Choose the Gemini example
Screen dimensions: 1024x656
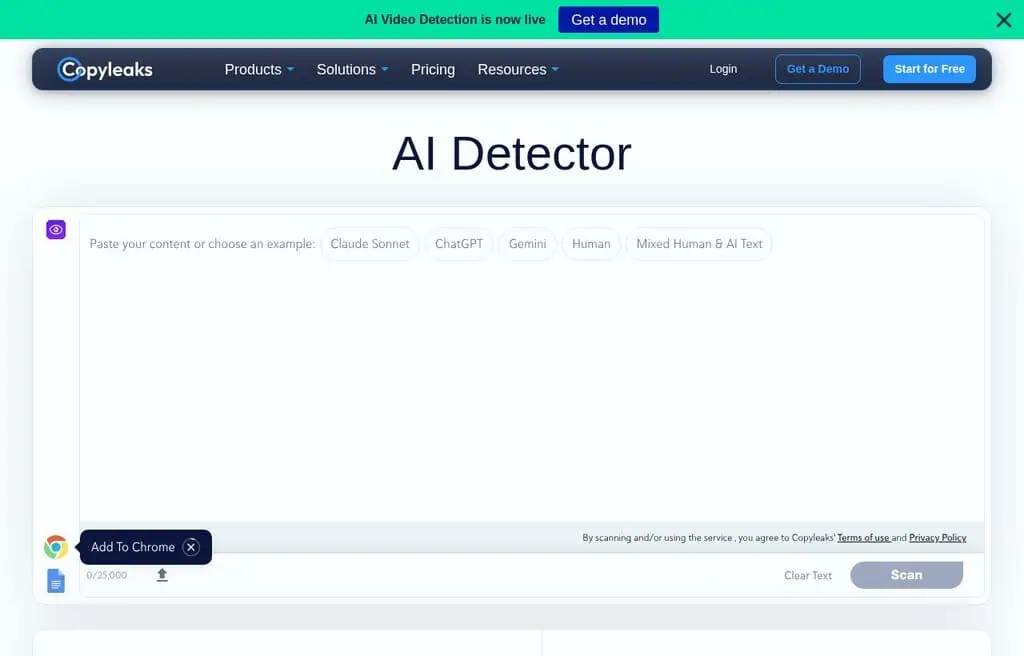point(528,244)
